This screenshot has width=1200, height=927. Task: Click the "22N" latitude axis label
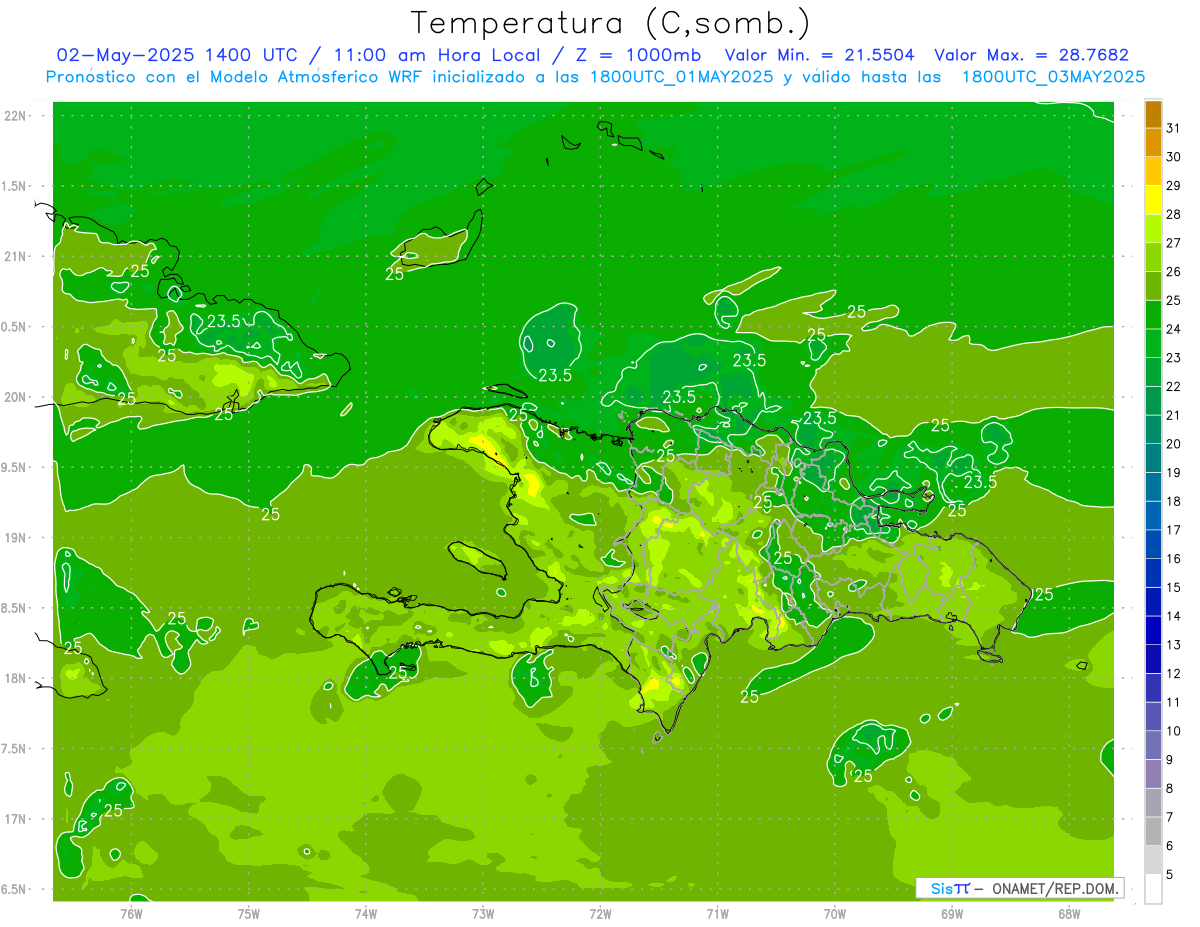tap(16, 116)
